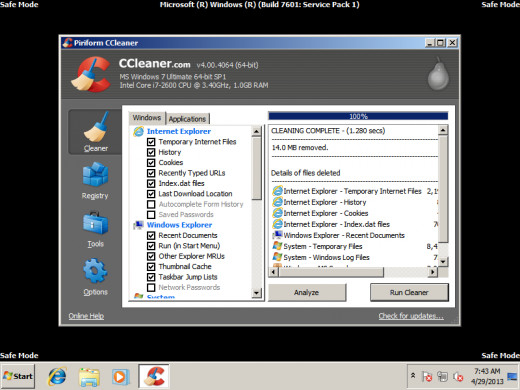Enable Saved Passwords checkbox
This screenshot has width=520, height=390.
[151, 215]
